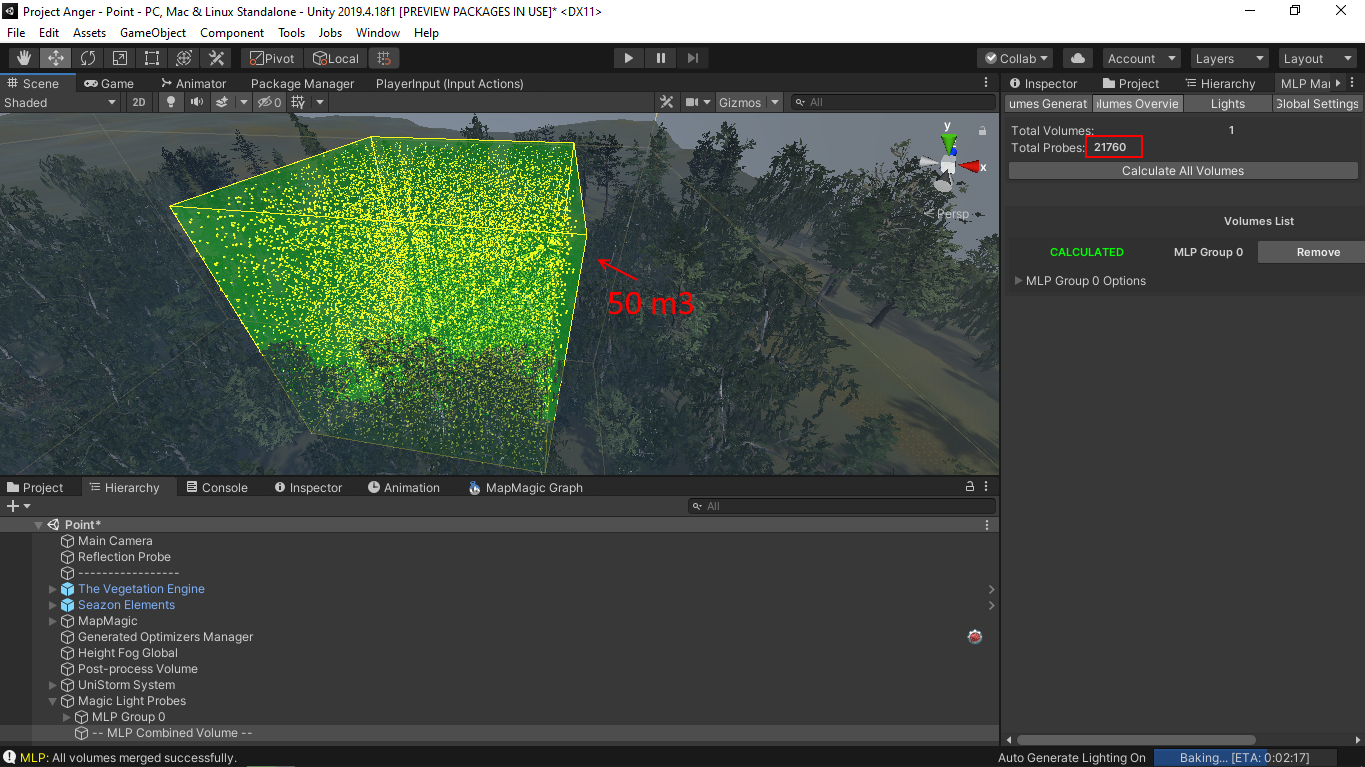Toggle Local/Global handle rotation
The height and width of the screenshot is (767, 1365).
pos(335,58)
